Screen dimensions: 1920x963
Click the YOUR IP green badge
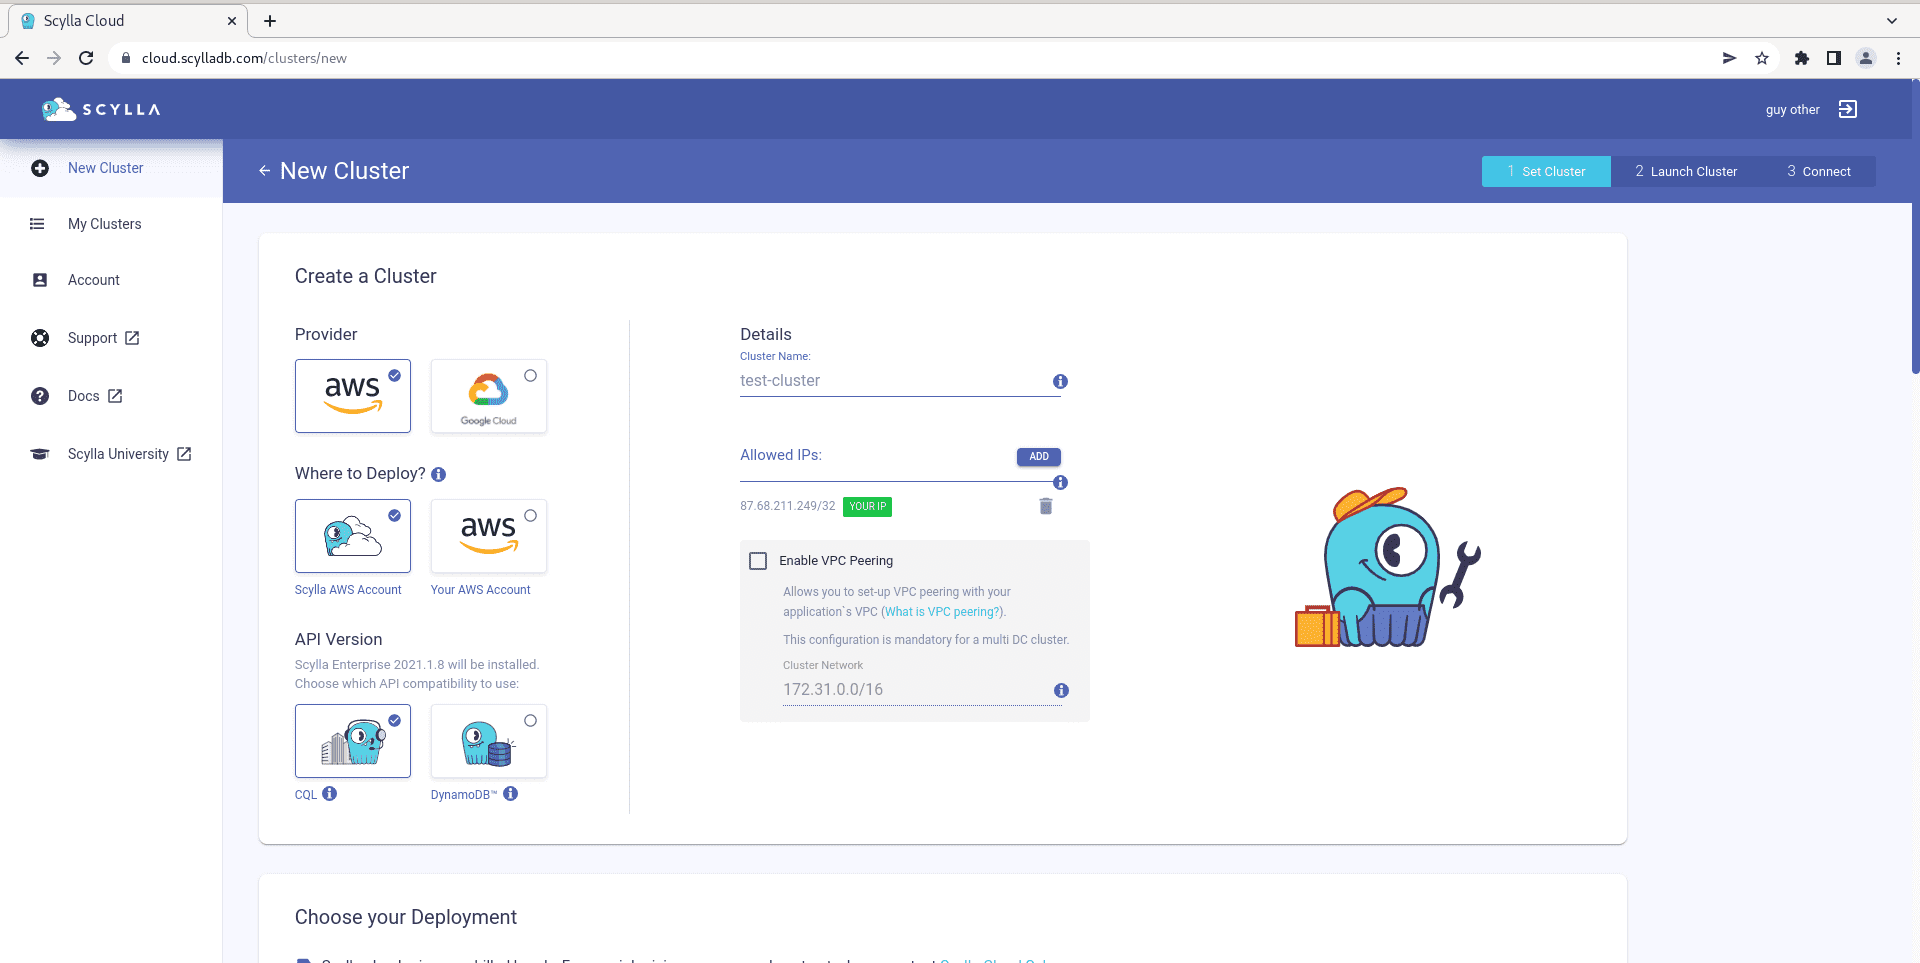pos(867,507)
